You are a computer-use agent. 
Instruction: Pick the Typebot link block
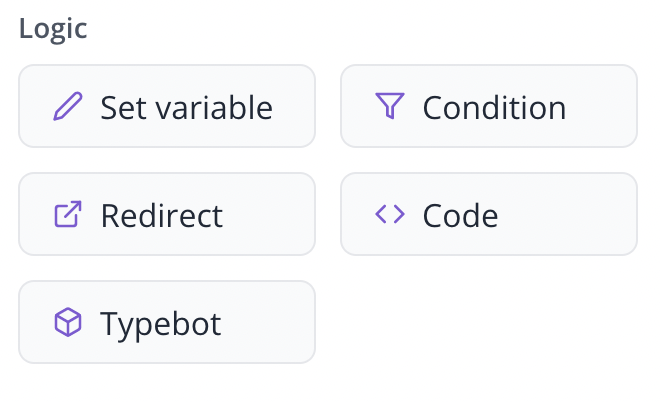167,322
